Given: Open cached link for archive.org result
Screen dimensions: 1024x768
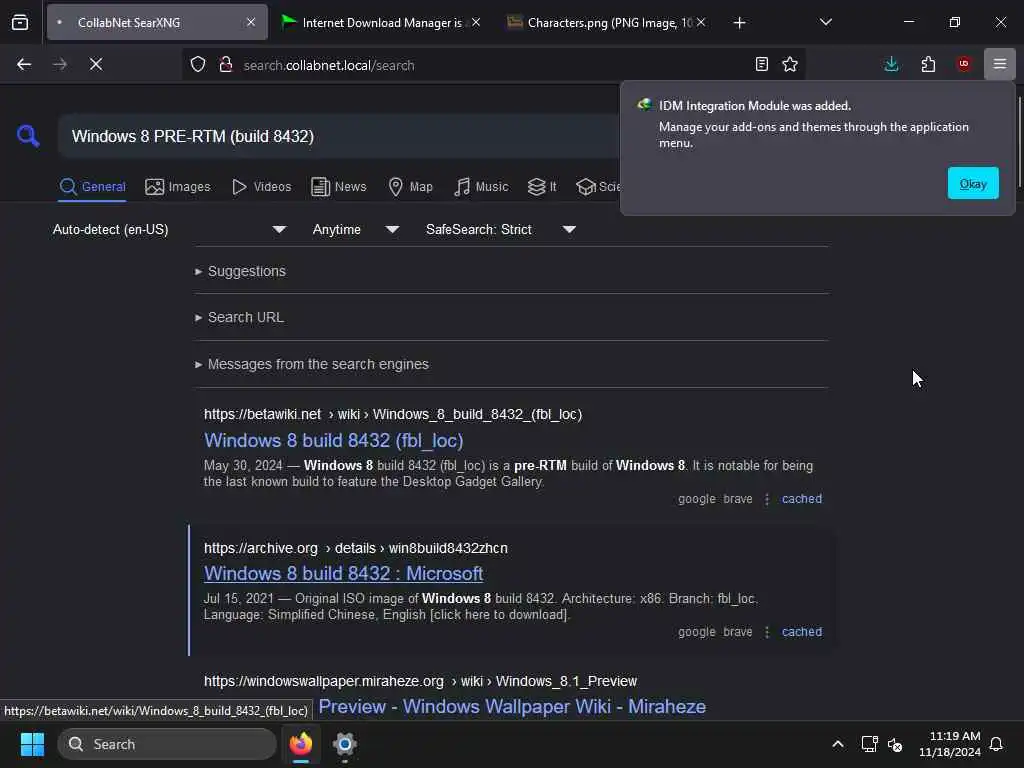Looking at the screenshot, I should click(x=801, y=632).
